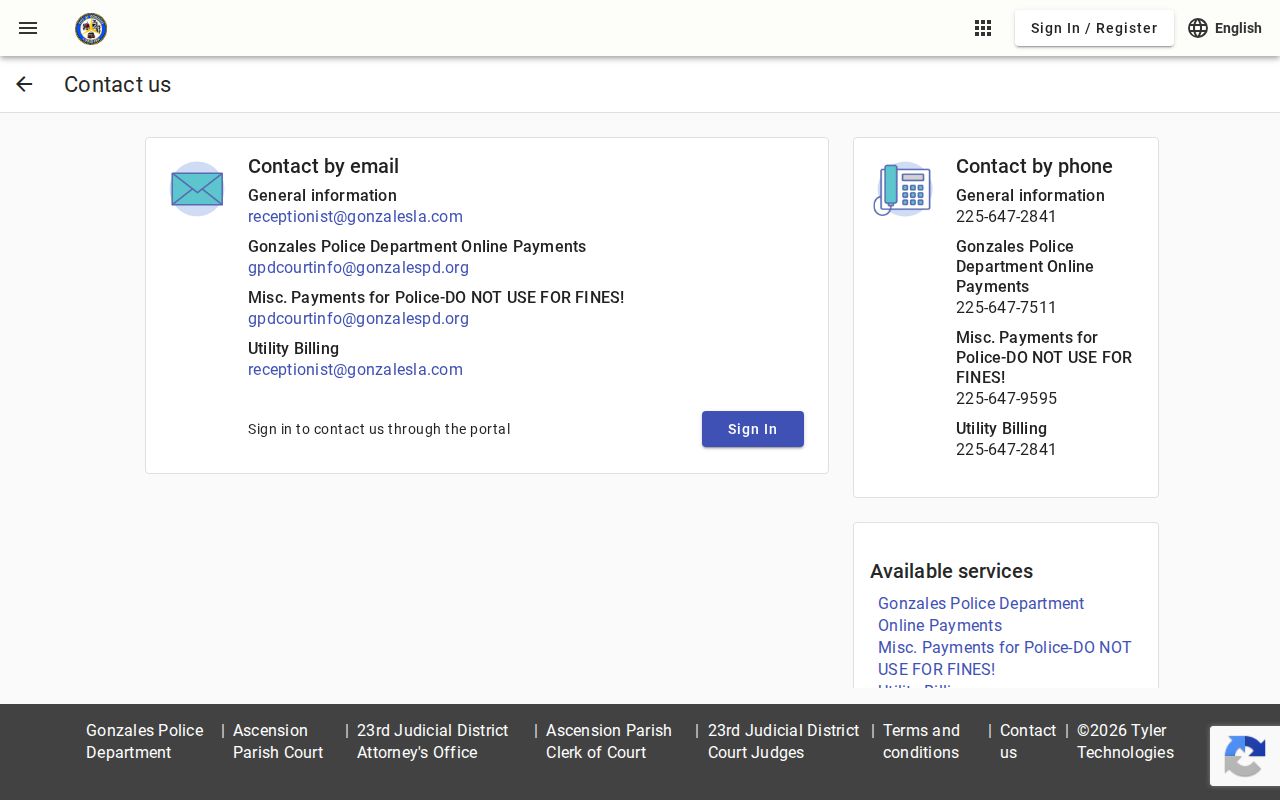Click the city seal logo

pyautogui.click(x=91, y=29)
